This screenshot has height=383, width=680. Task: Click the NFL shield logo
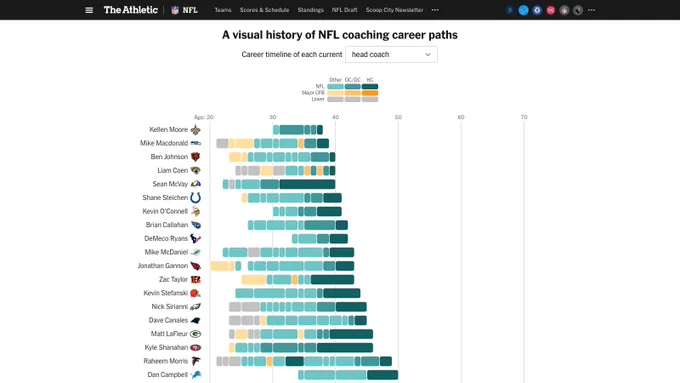click(175, 10)
